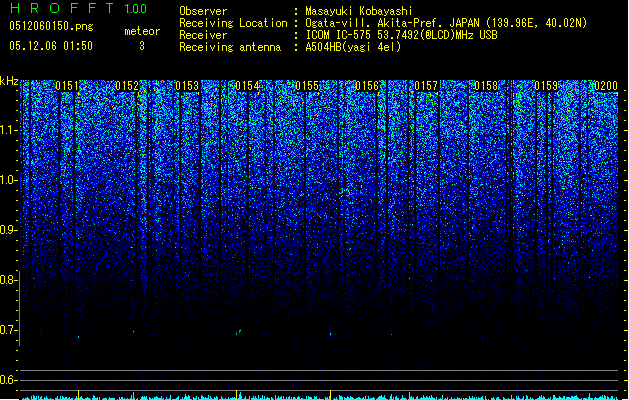The width and height of the screenshot is (629, 400).
Task: Click the 0159 time marker
Action: pos(546,86)
